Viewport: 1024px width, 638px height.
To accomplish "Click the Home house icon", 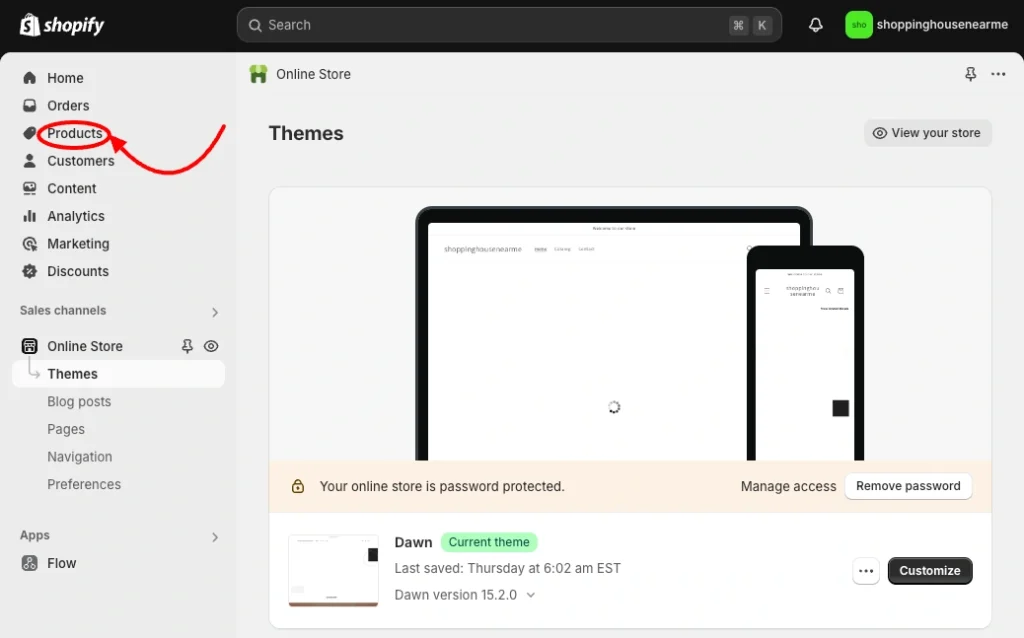I will [29, 78].
